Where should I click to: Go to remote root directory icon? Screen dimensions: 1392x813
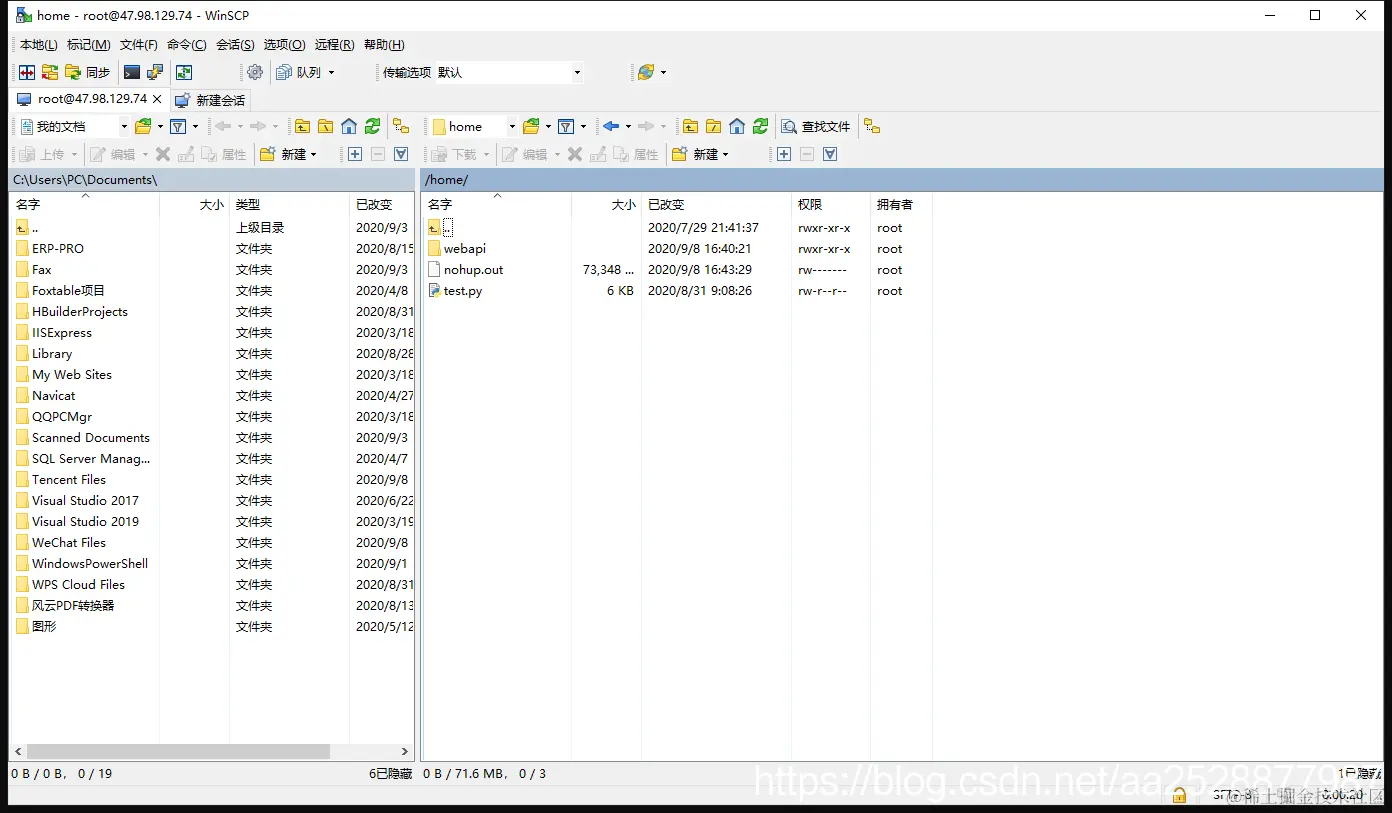click(x=713, y=126)
